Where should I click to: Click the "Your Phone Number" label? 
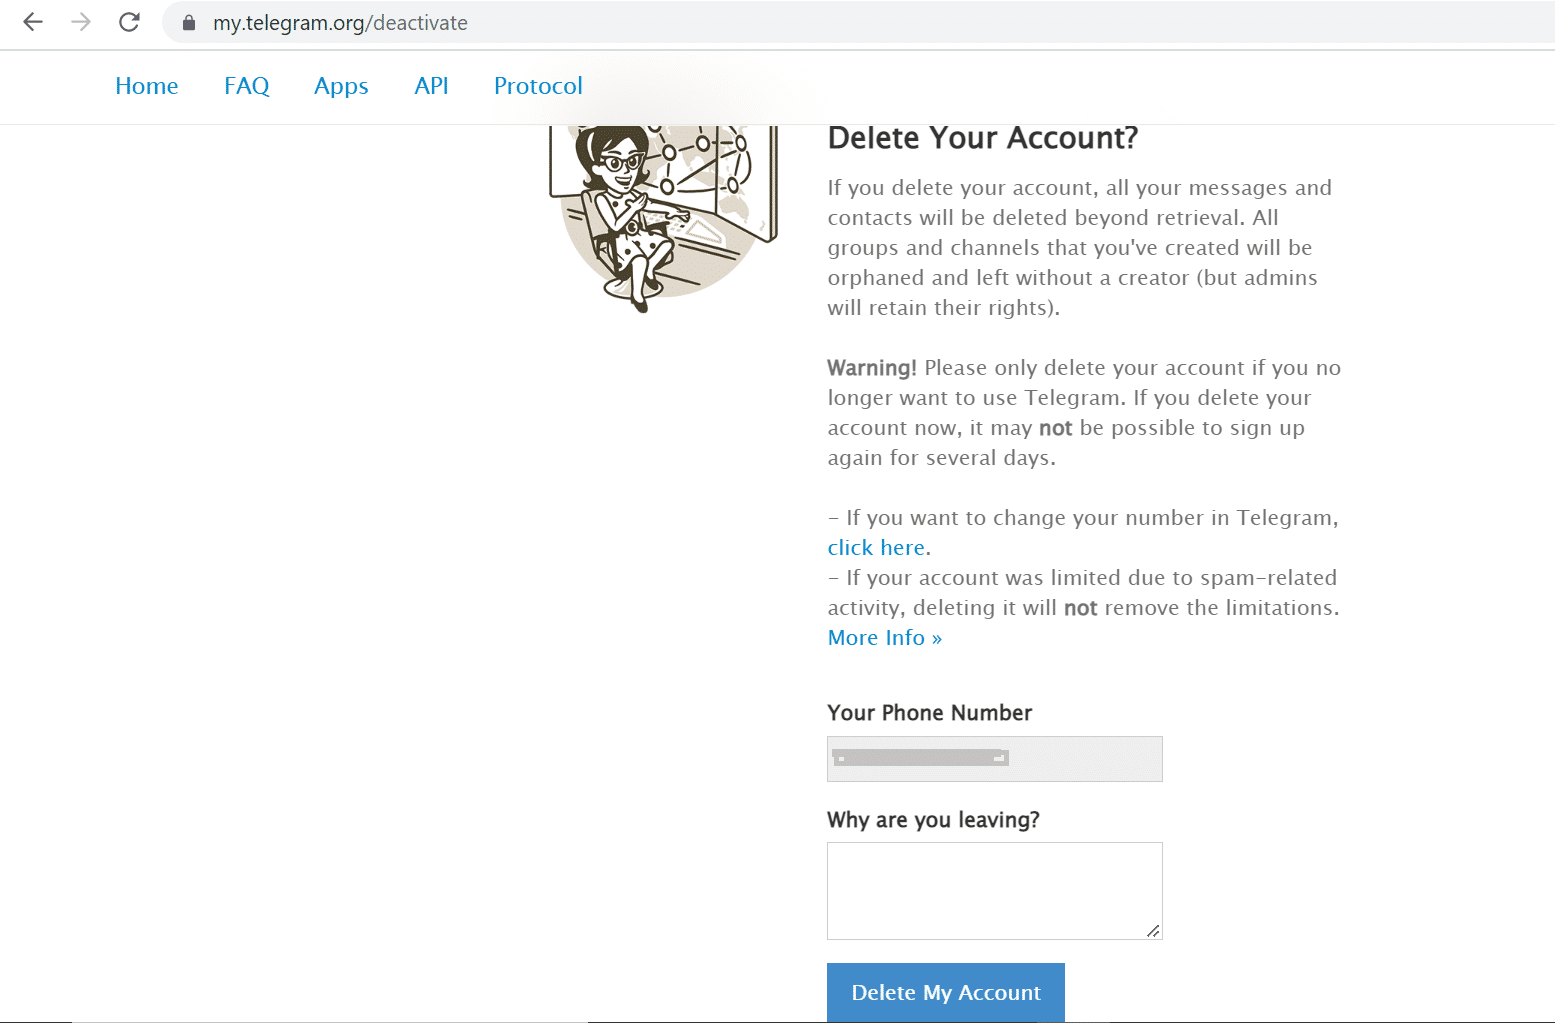[x=929, y=713]
